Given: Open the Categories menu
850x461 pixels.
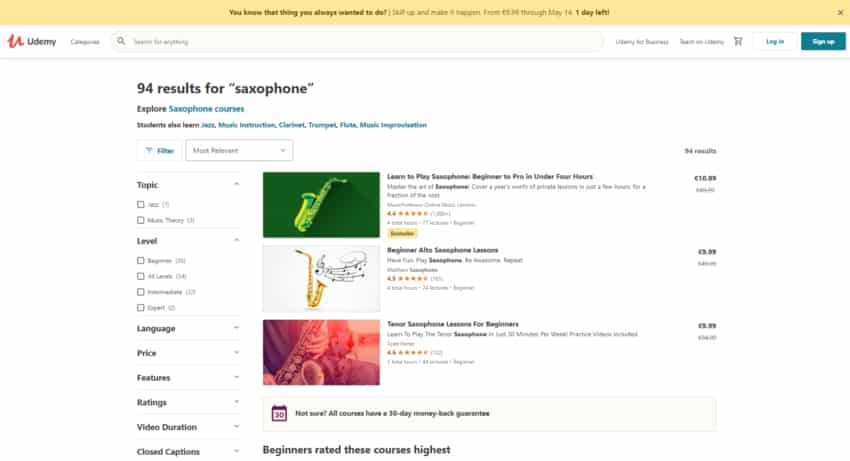Looking at the screenshot, I should click(85, 42).
